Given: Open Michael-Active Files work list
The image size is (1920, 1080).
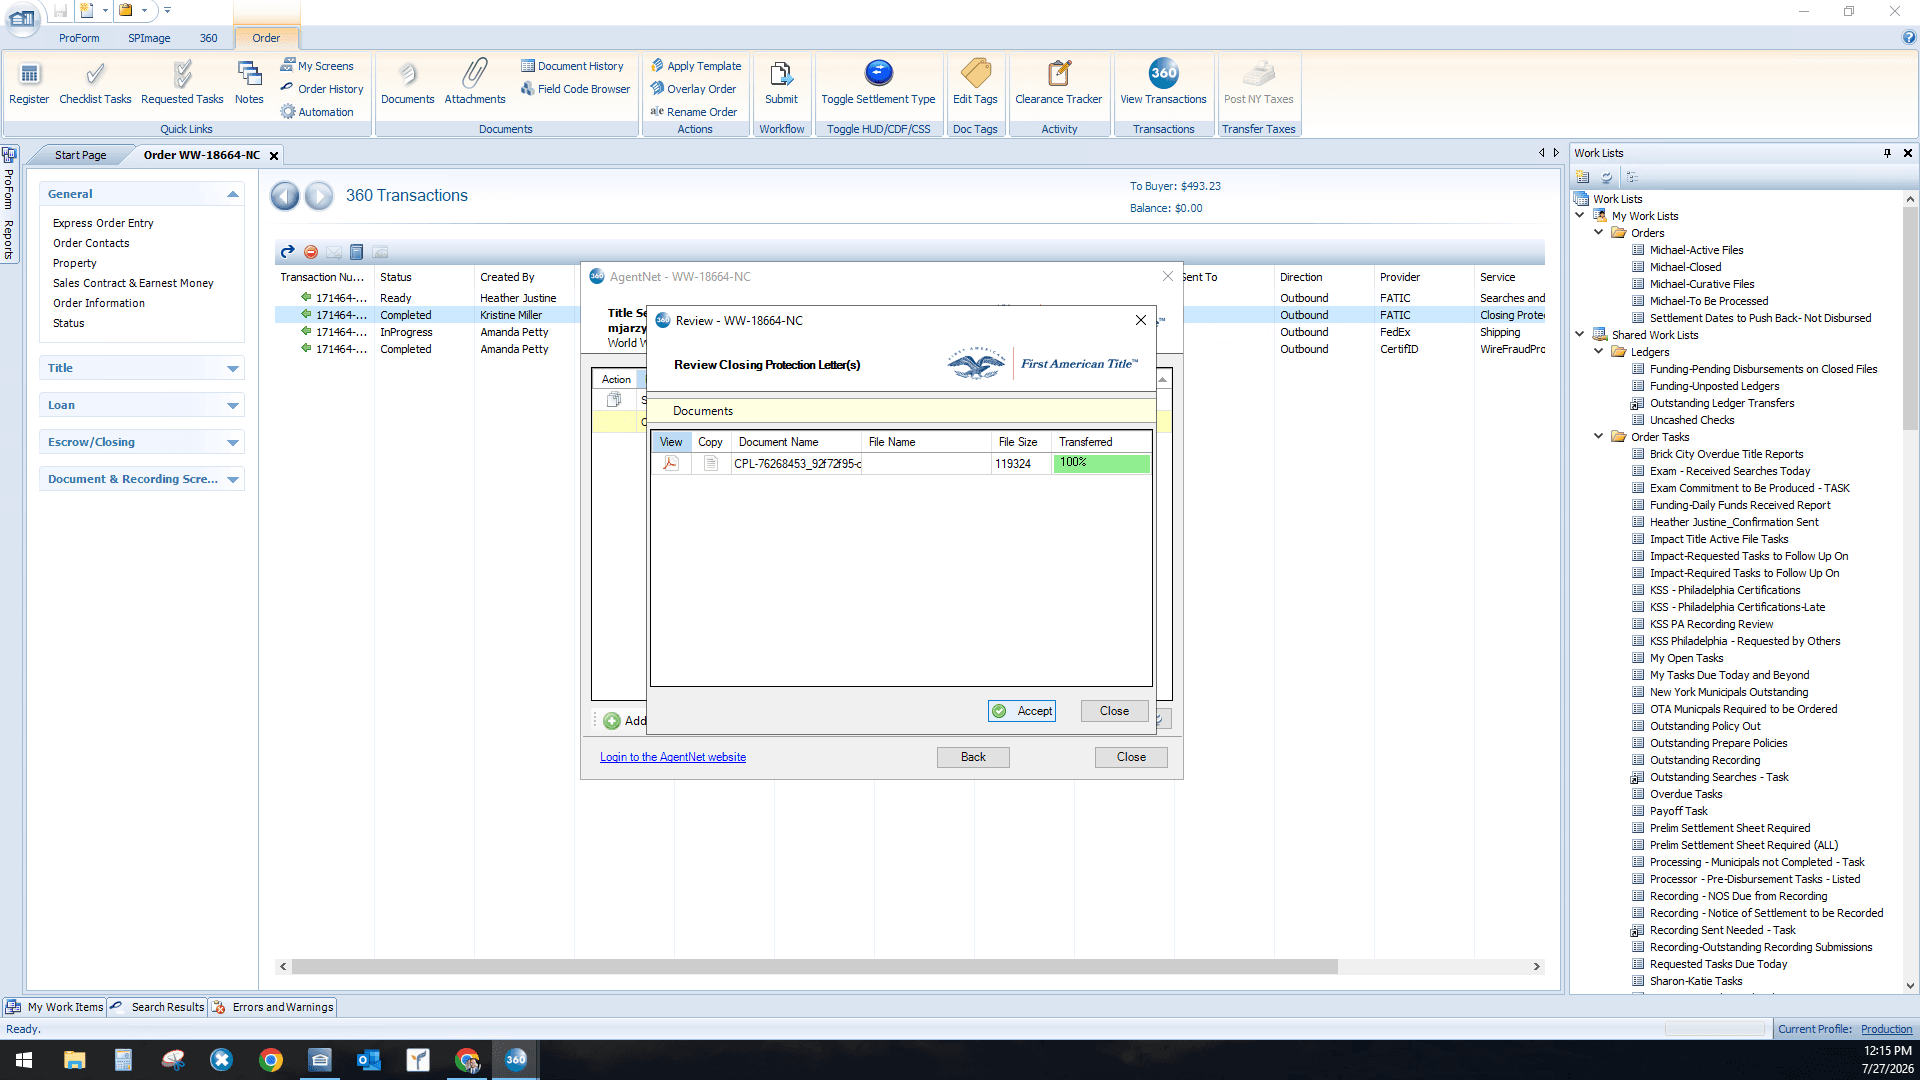Looking at the screenshot, I should tap(1696, 250).
